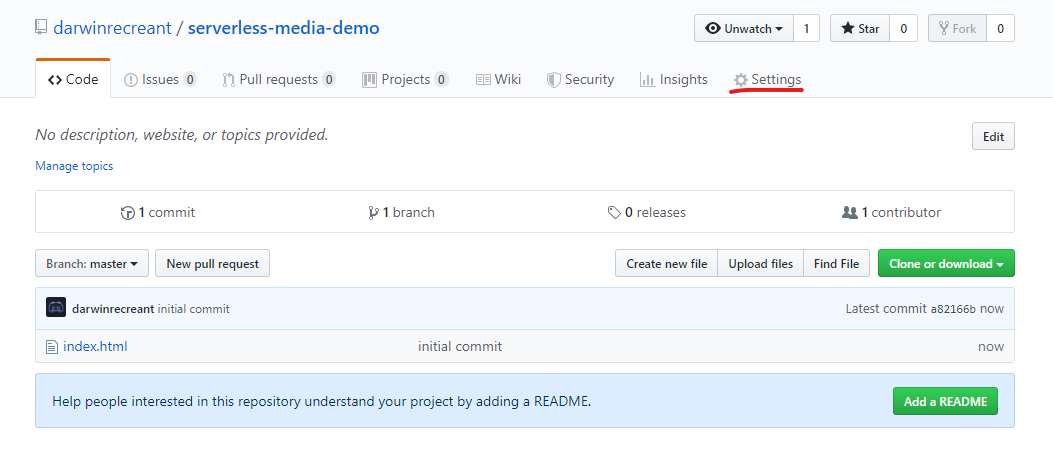This screenshot has width=1053, height=458.
Task: Open the Security tab
Action: point(580,79)
